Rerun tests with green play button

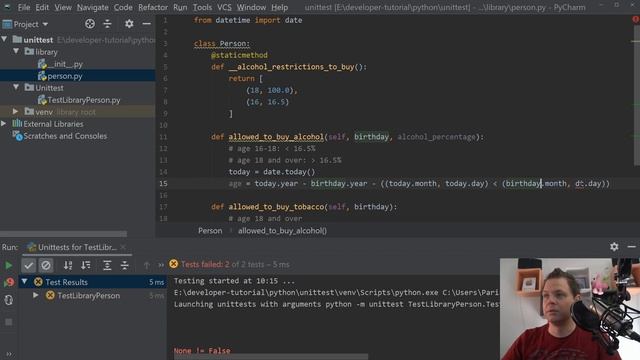[9, 265]
